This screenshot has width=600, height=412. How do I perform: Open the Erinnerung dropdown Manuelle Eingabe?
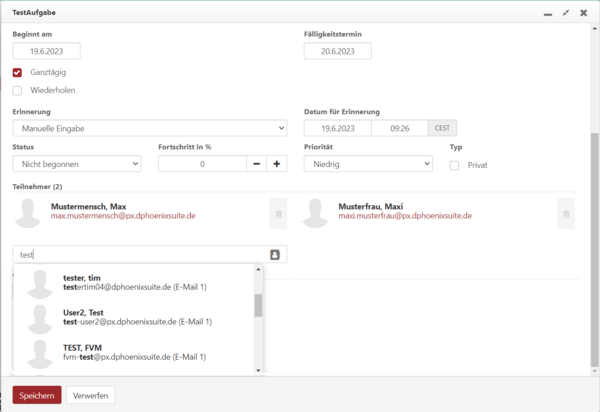(150, 128)
